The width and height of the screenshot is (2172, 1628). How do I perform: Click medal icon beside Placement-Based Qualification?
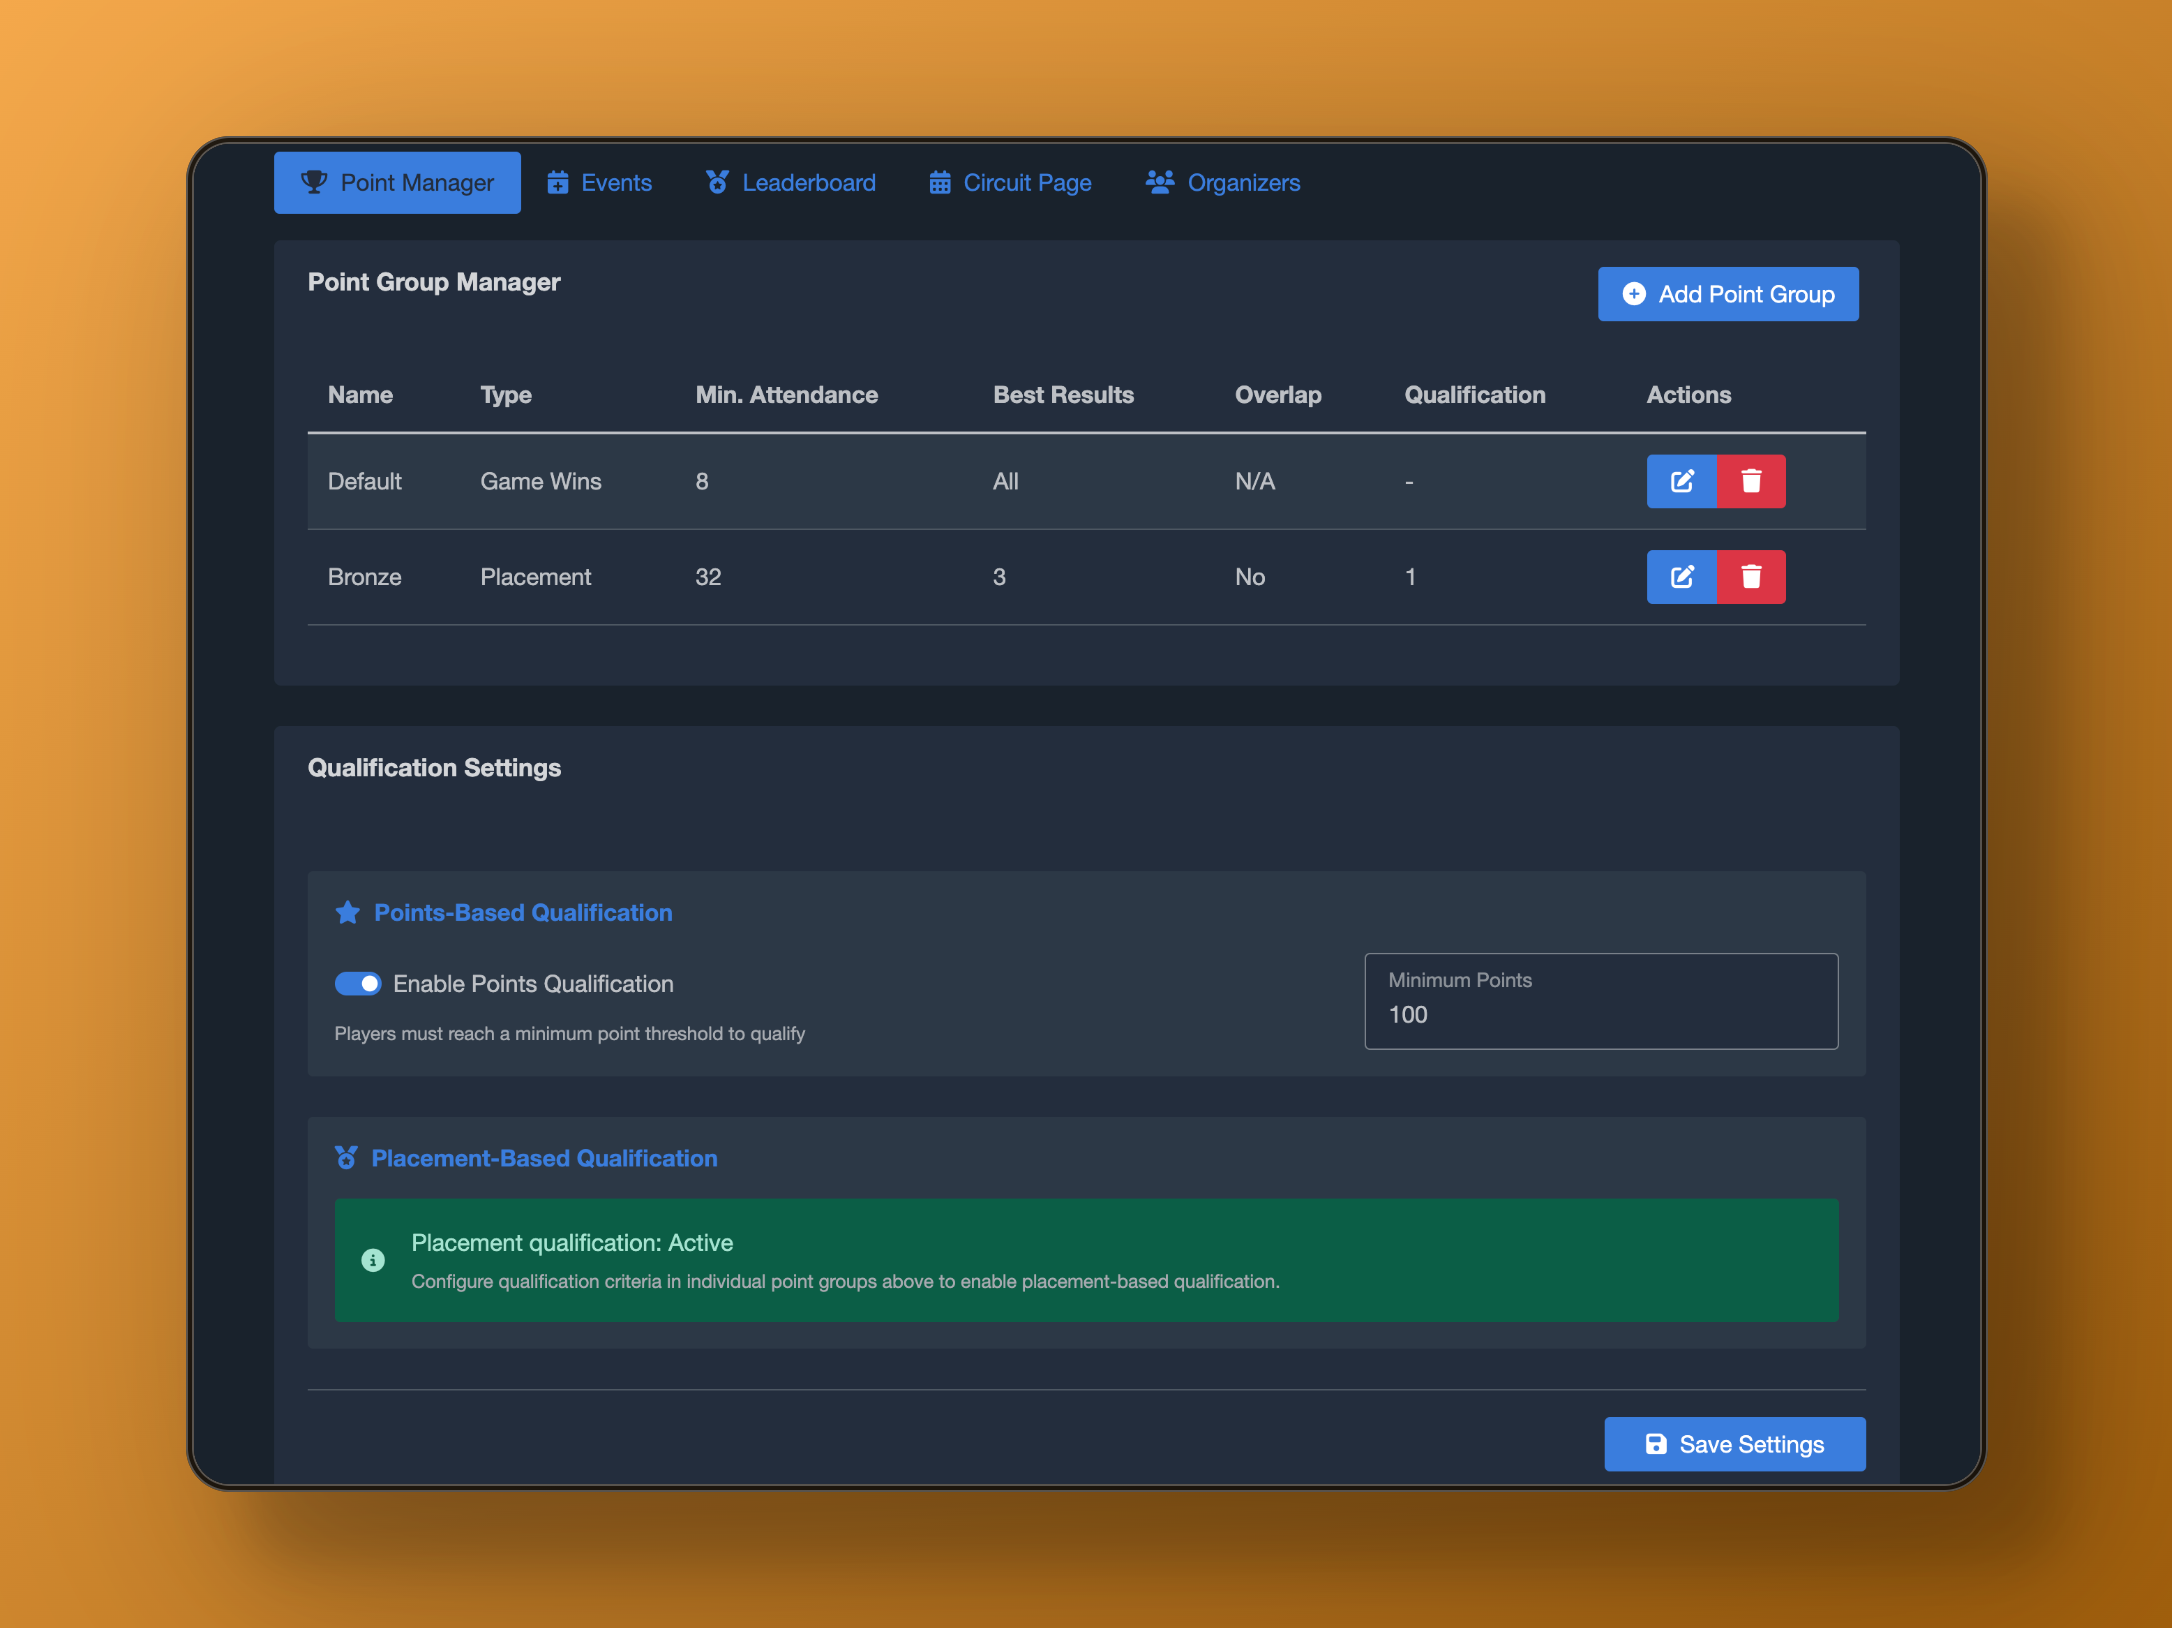(346, 1158)
